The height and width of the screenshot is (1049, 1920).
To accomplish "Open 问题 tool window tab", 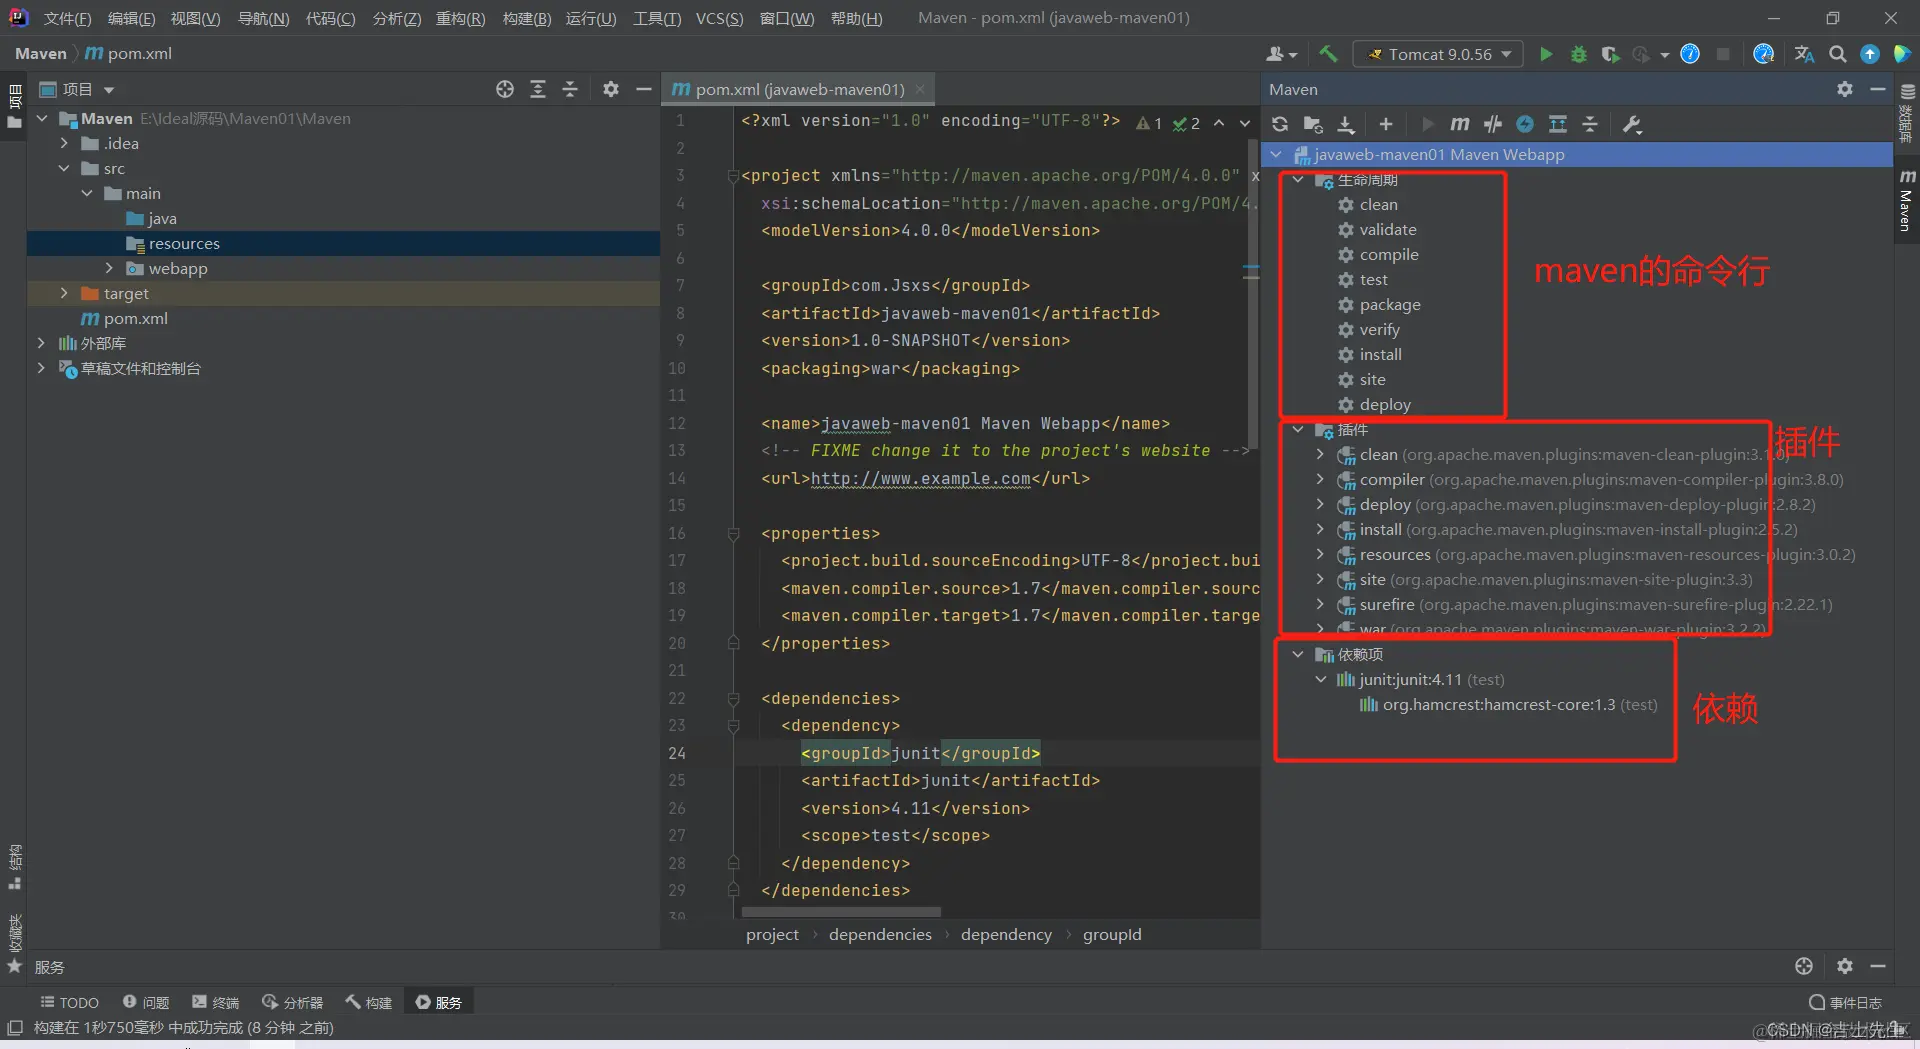I will click(146, 1002).
